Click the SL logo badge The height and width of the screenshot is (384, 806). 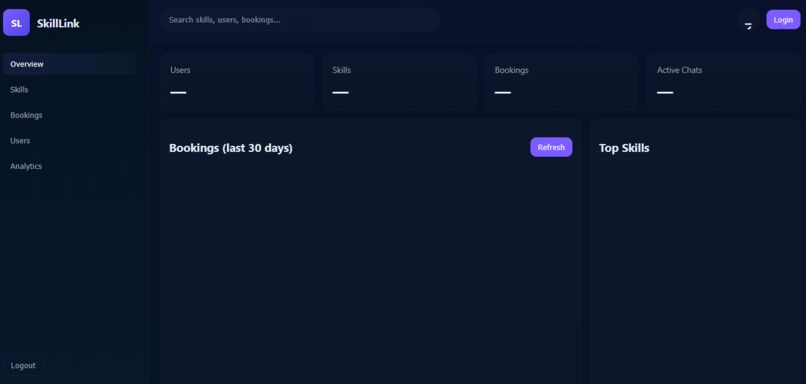pos(16,23)
